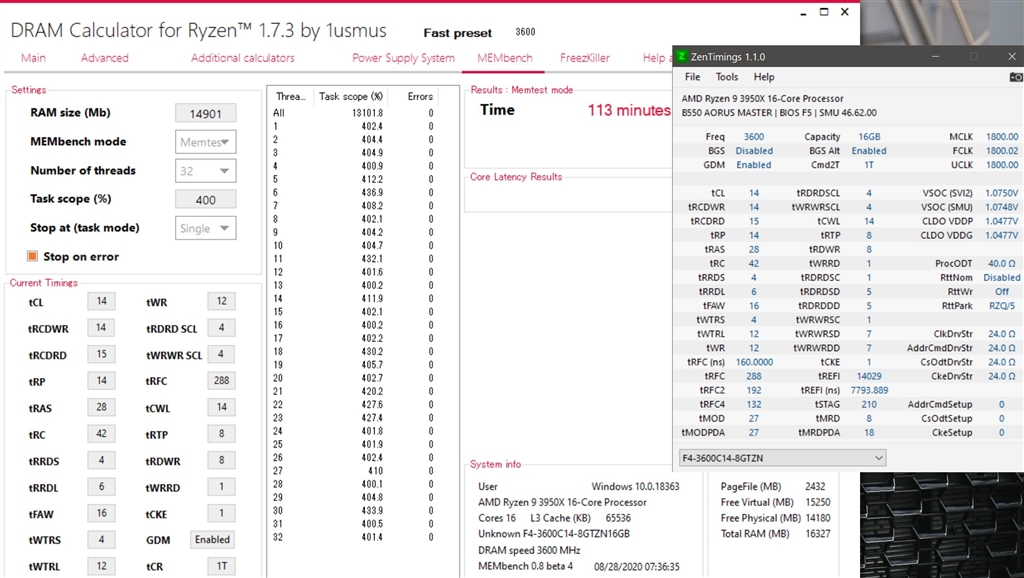
Task: Click the tRFC value 288 in Current Timings
Action: tap(221, 380)
